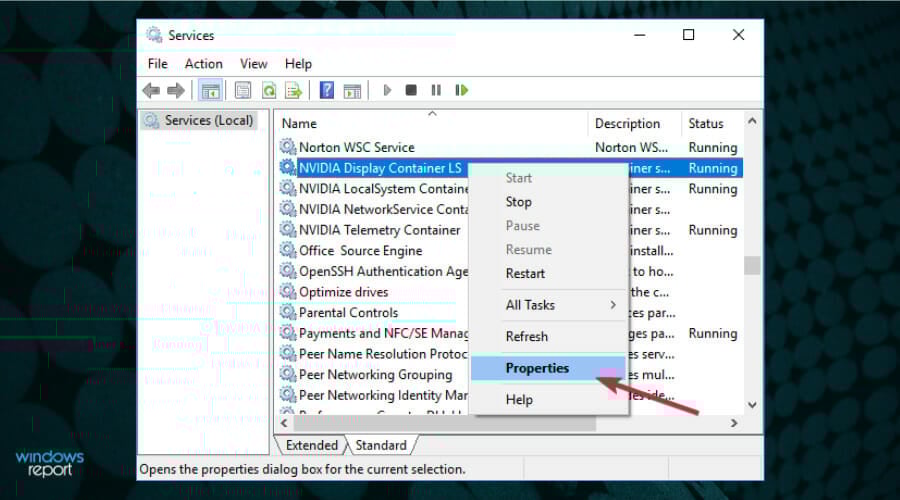Select the Office Source Engine service

click(x=360, y=250)
